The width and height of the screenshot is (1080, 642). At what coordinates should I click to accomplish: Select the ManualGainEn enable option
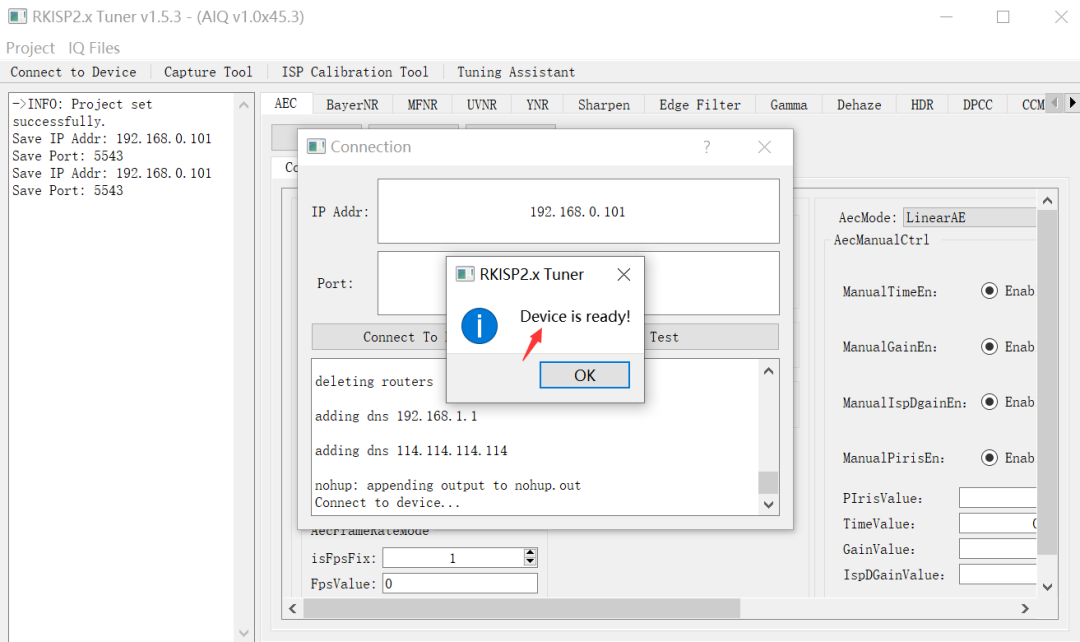click(989, 347)
